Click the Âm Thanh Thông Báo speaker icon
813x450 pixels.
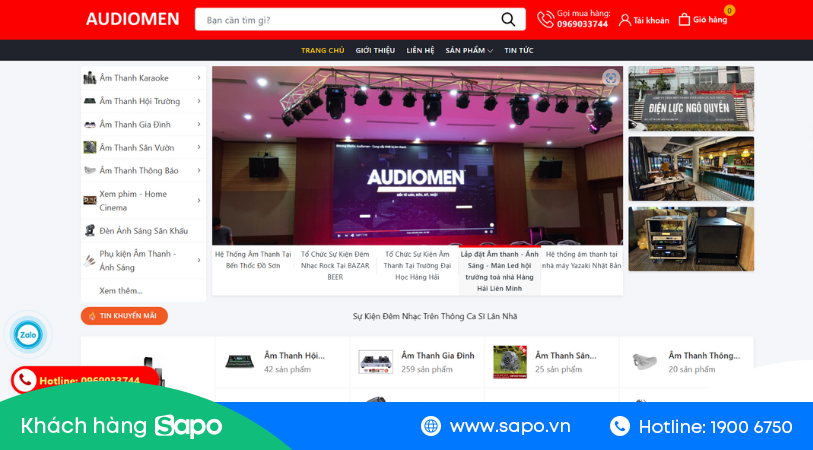[x=90, y=170]
